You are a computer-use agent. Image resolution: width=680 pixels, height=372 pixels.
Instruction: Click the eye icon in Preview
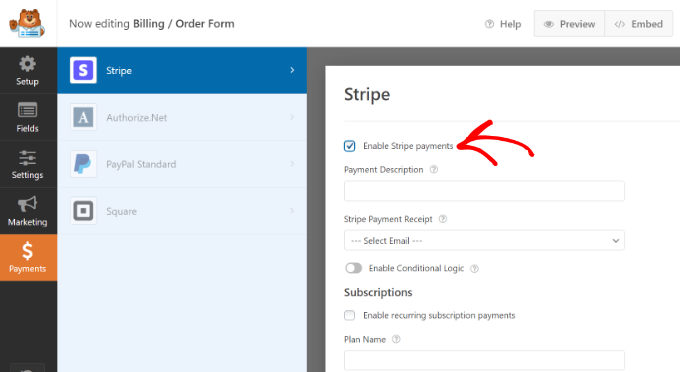click(x=549, y=24)
